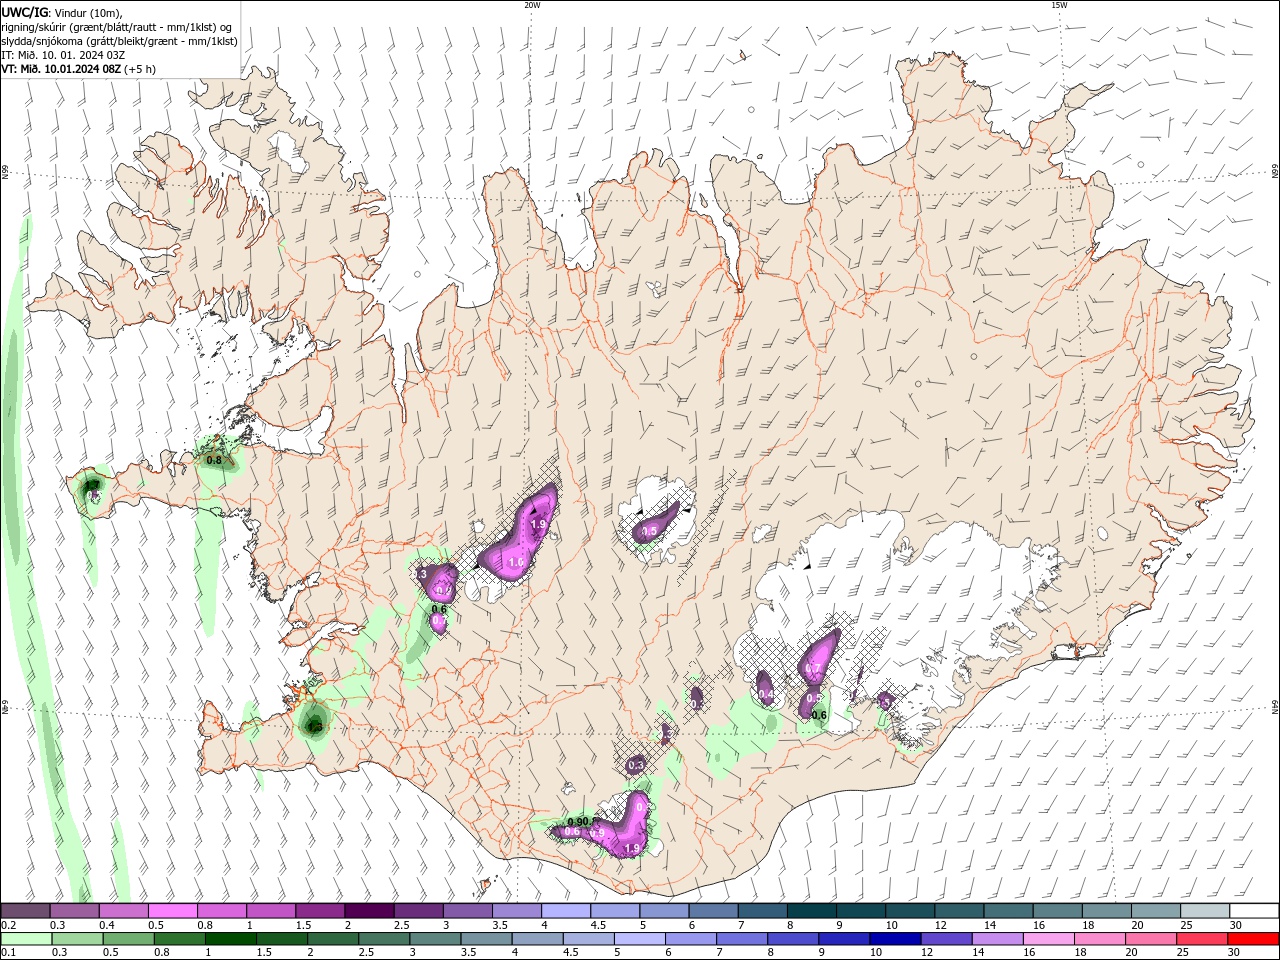Click the darkest green lower swatch between 1 and 1.5
Screen dimensions: 1280x960
(x=231, y=939)
